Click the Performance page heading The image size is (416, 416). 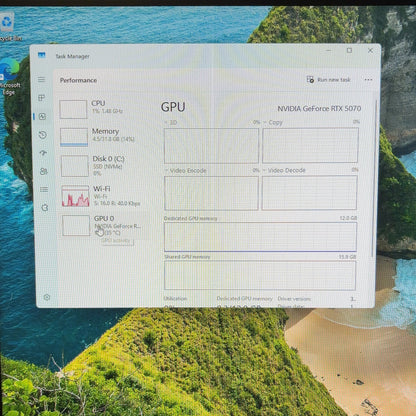[78, 80]
